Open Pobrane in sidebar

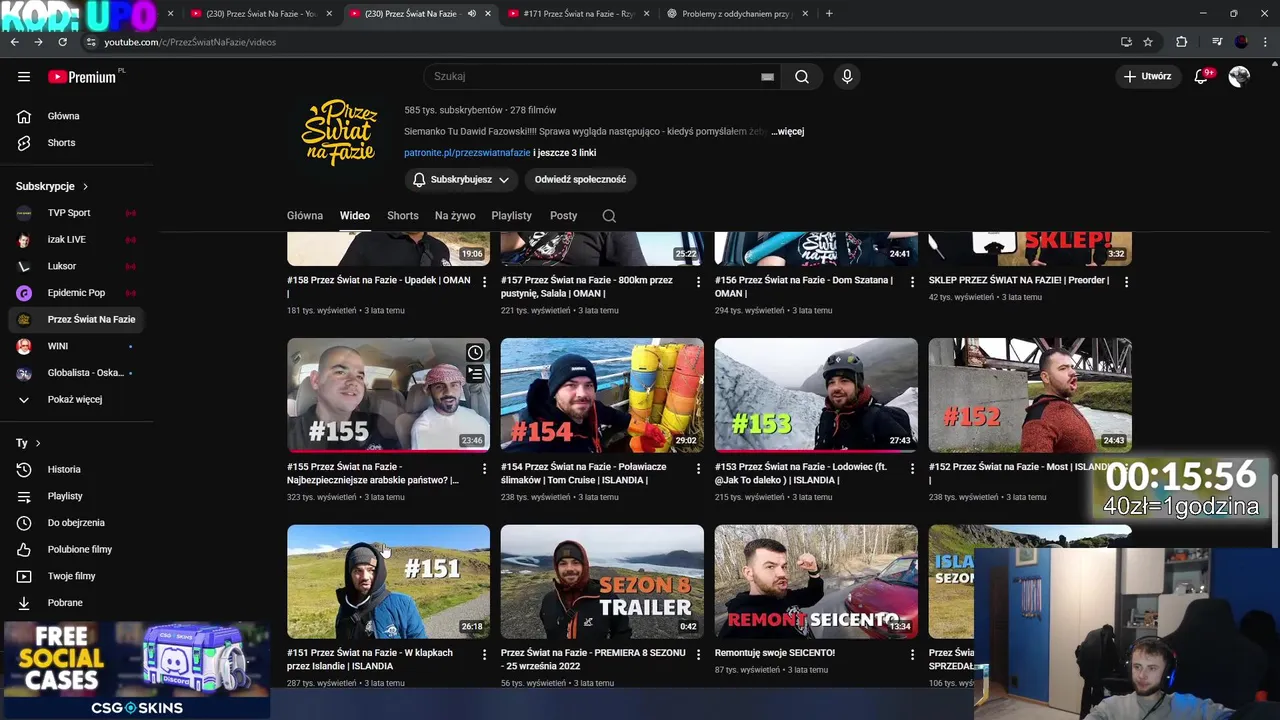click(76, 602)
